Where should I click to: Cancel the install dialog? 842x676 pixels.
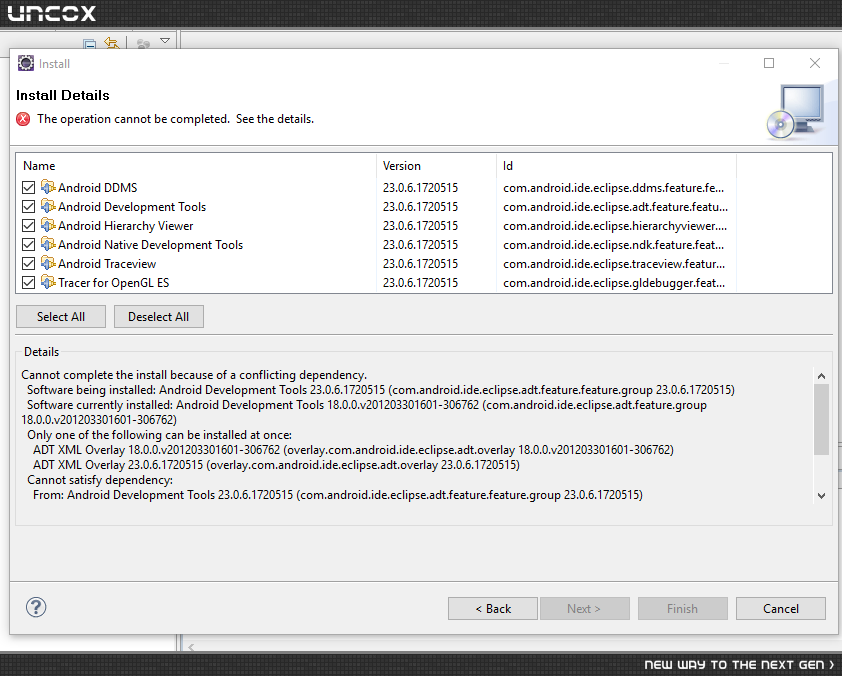pyautogui.click(x=781, y=608)
